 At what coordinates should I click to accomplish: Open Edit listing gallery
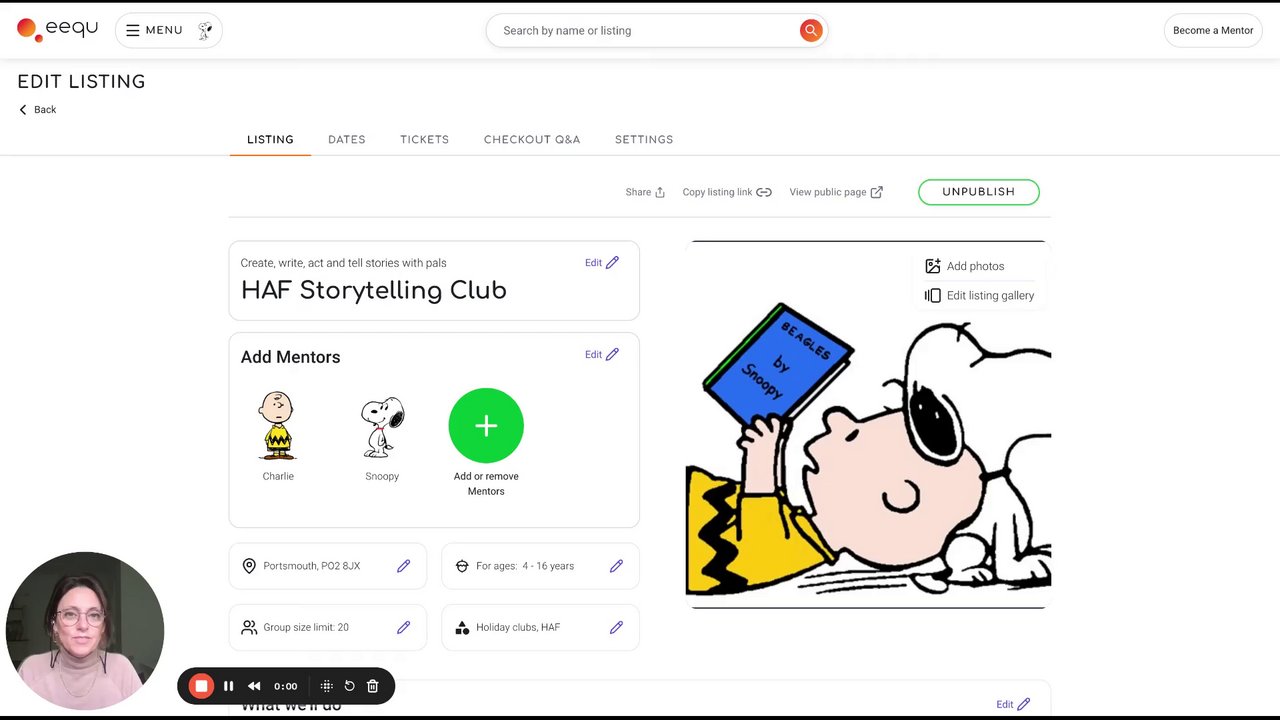tap(979, 296)
